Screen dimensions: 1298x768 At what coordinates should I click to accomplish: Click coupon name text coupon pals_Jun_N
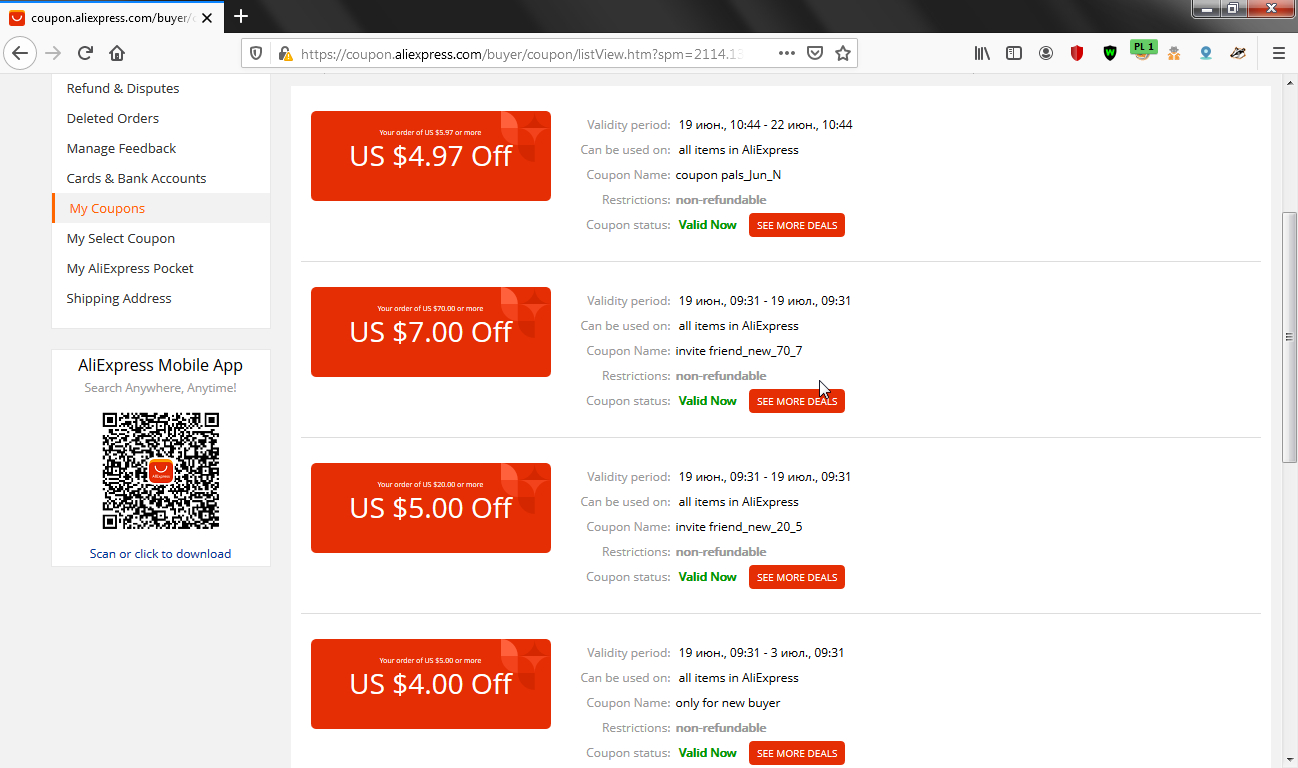click(729, 175)
